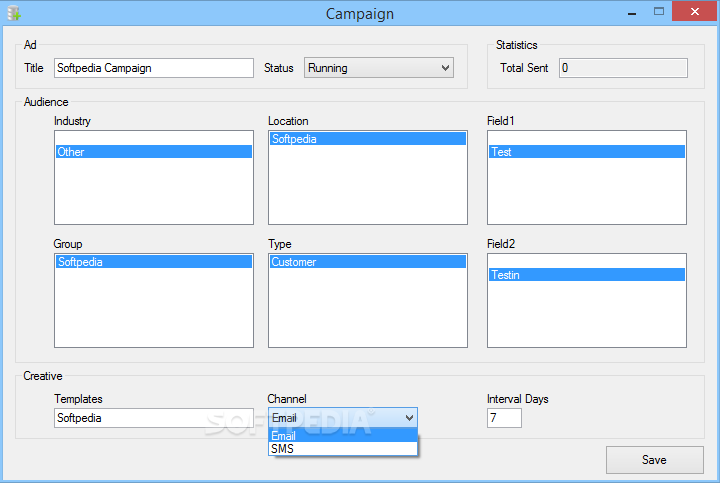The height and width of the screenshot is (483, 720).
Task: Collapse the Channel dropdown arrow
Action: pos(409,418)
